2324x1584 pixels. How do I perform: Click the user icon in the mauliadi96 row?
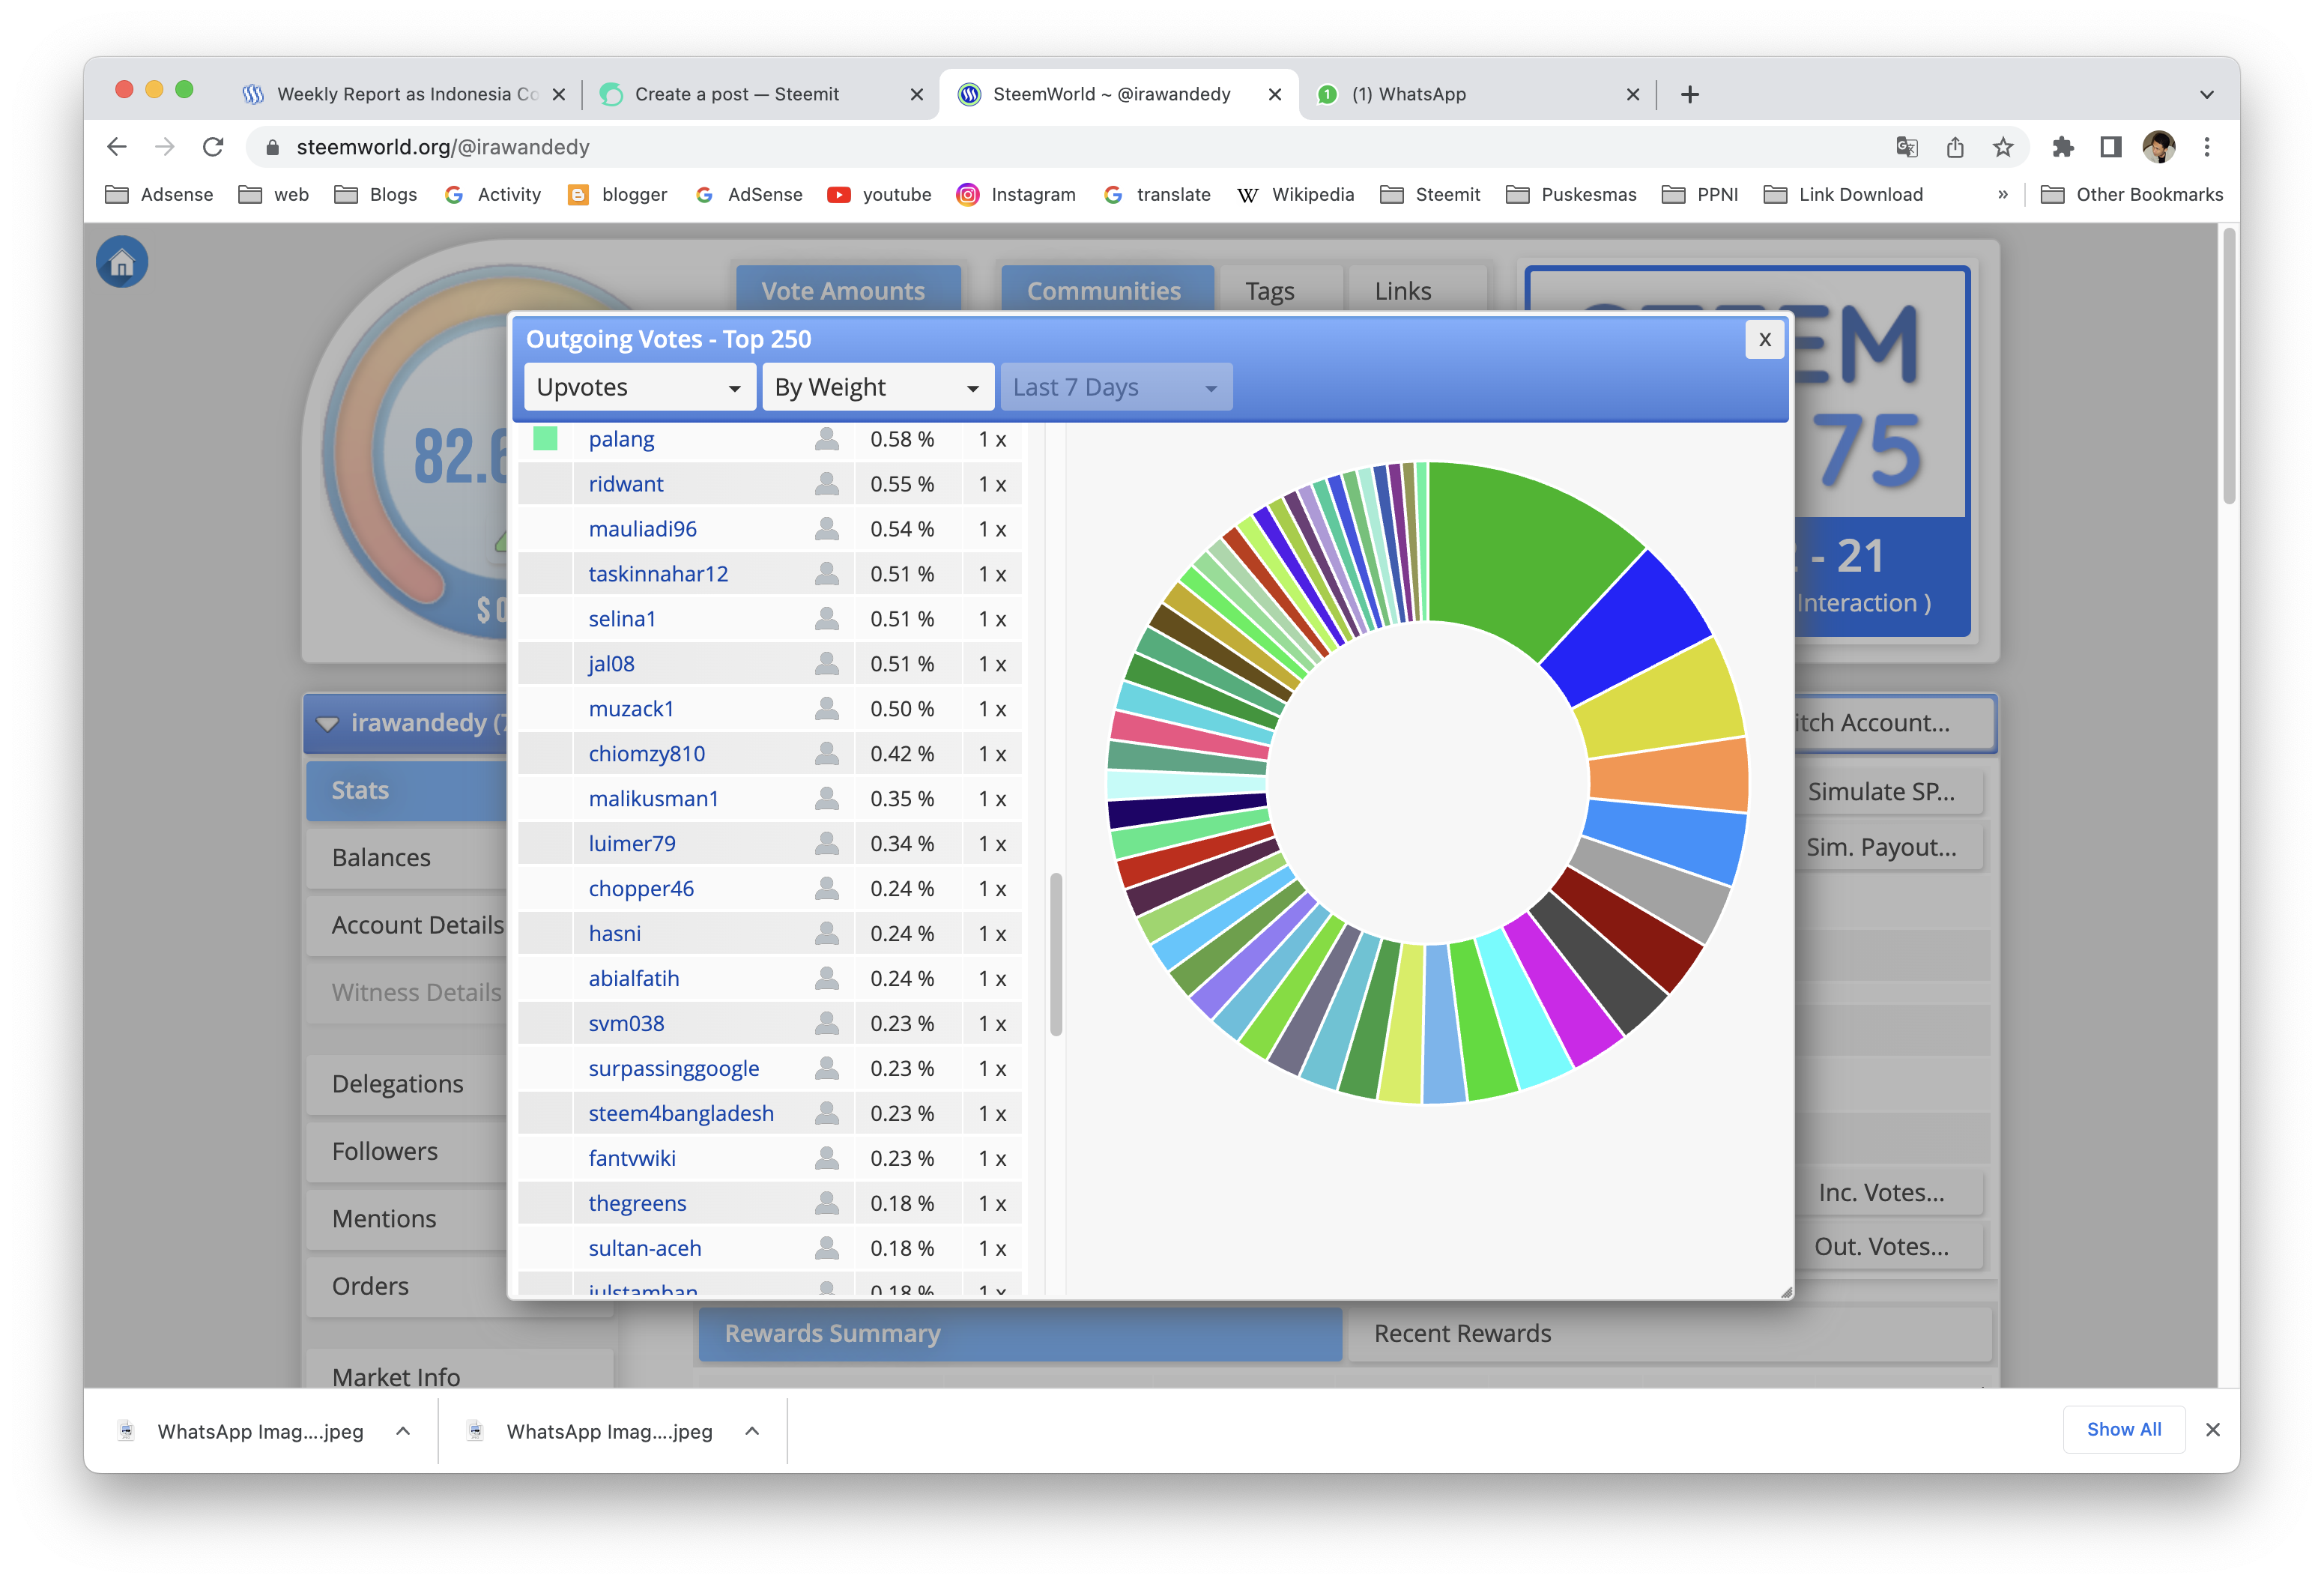(x=826, y=528)
